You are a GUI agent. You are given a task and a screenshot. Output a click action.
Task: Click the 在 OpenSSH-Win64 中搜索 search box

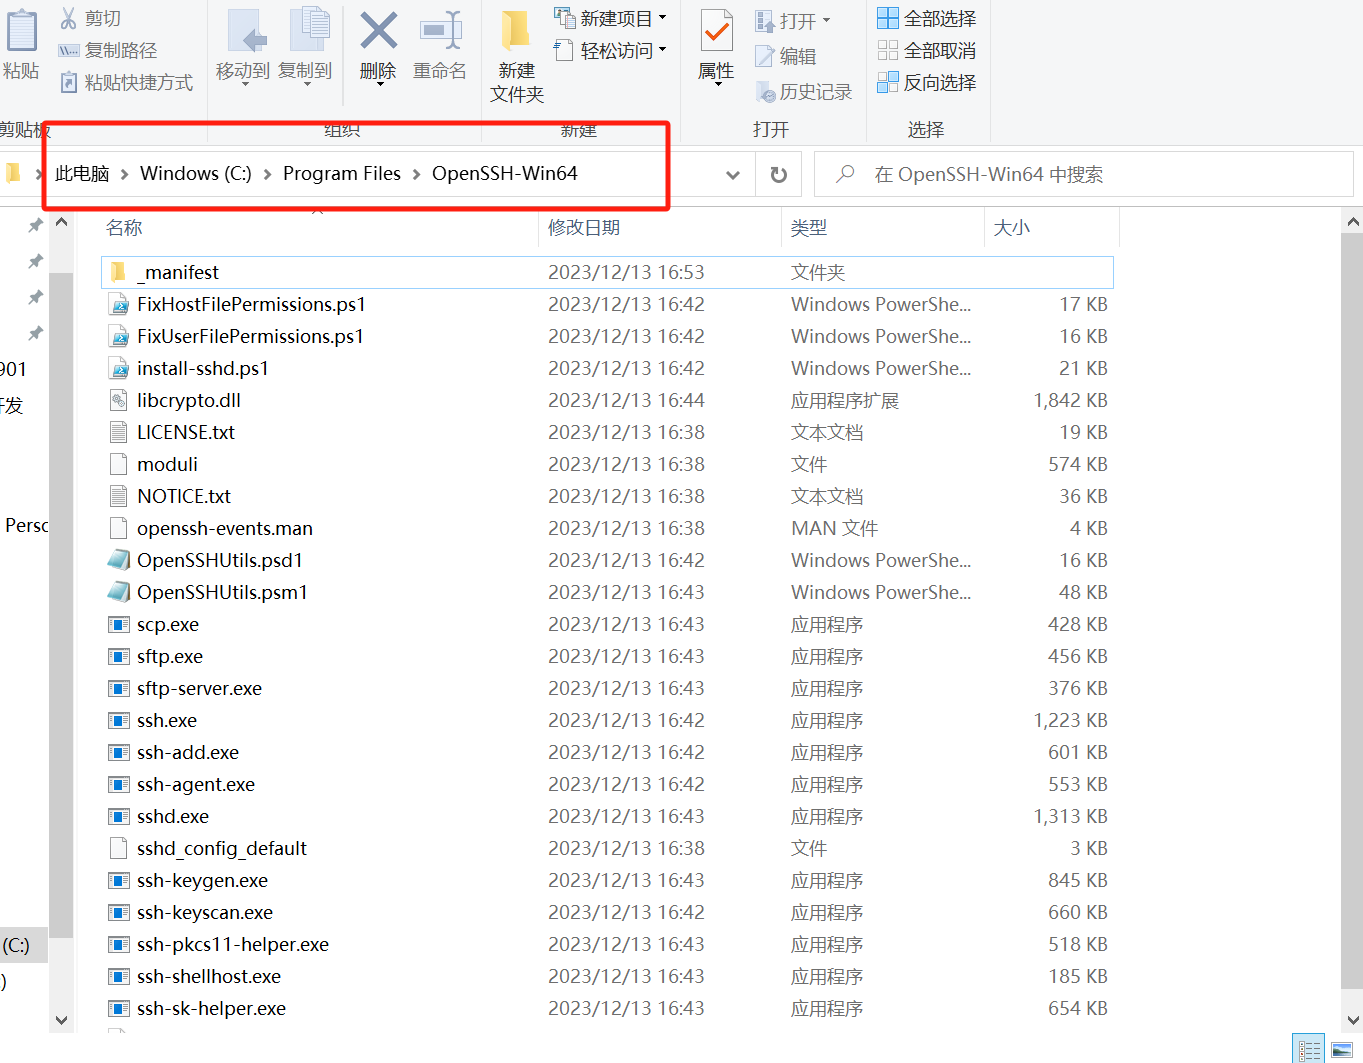coord(1084,175)
